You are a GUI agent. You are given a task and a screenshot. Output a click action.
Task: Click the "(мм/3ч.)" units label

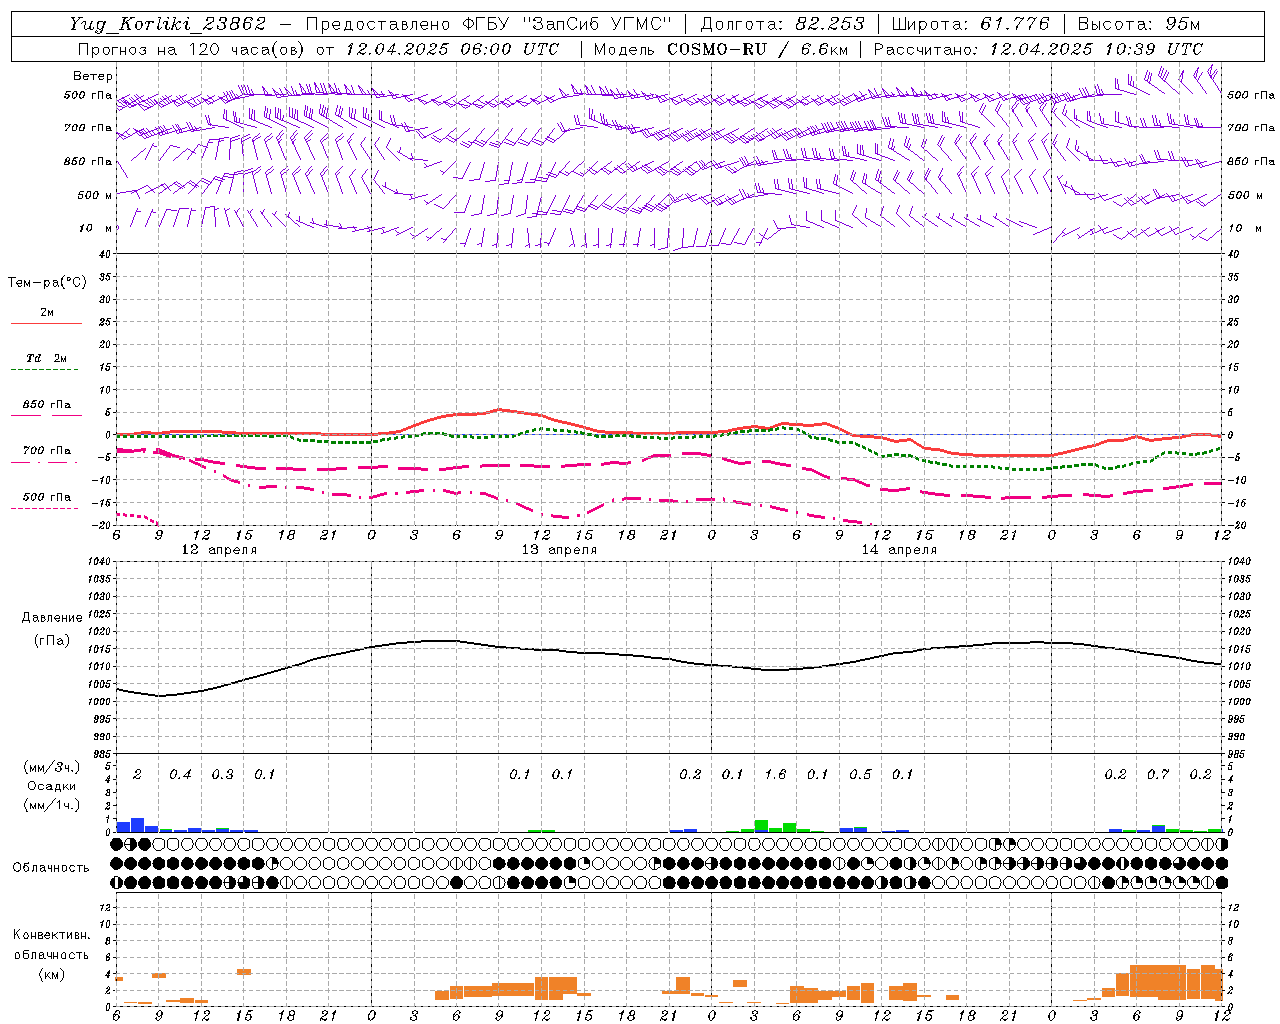(x=52, y=767)
